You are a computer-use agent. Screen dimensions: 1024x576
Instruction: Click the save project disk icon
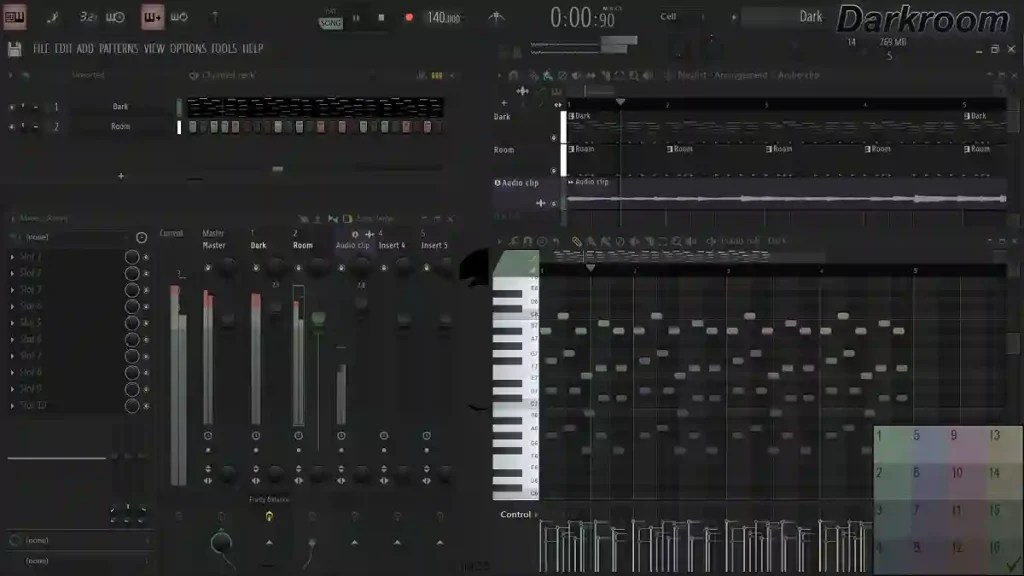[x=15, y=49]
